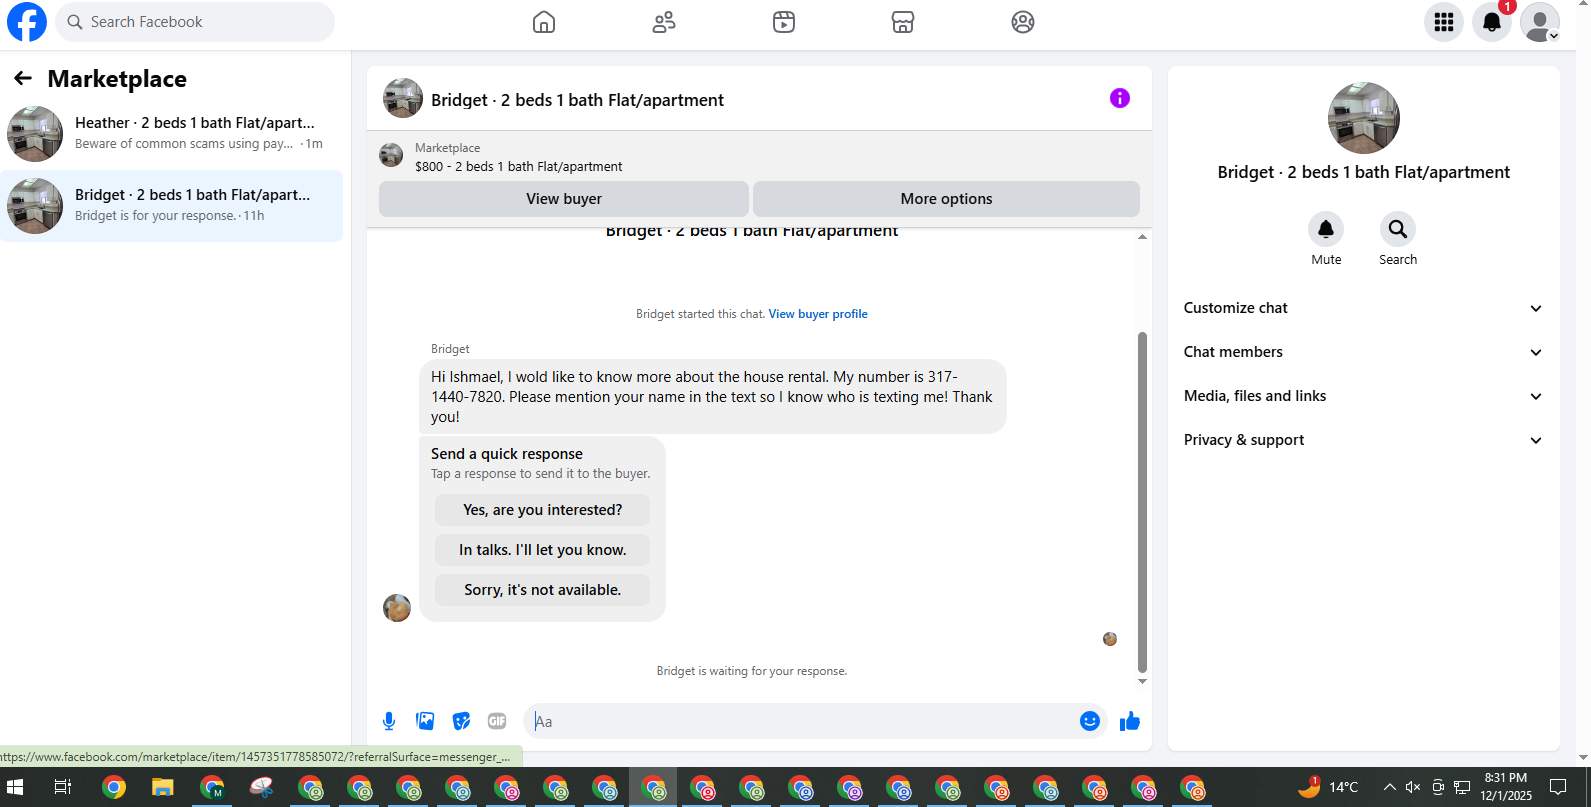Image resolution: width=1591 pixels, height=807 pixels.
Task: Open the Windows notification center icon
Action: (x=1558, y=787)
